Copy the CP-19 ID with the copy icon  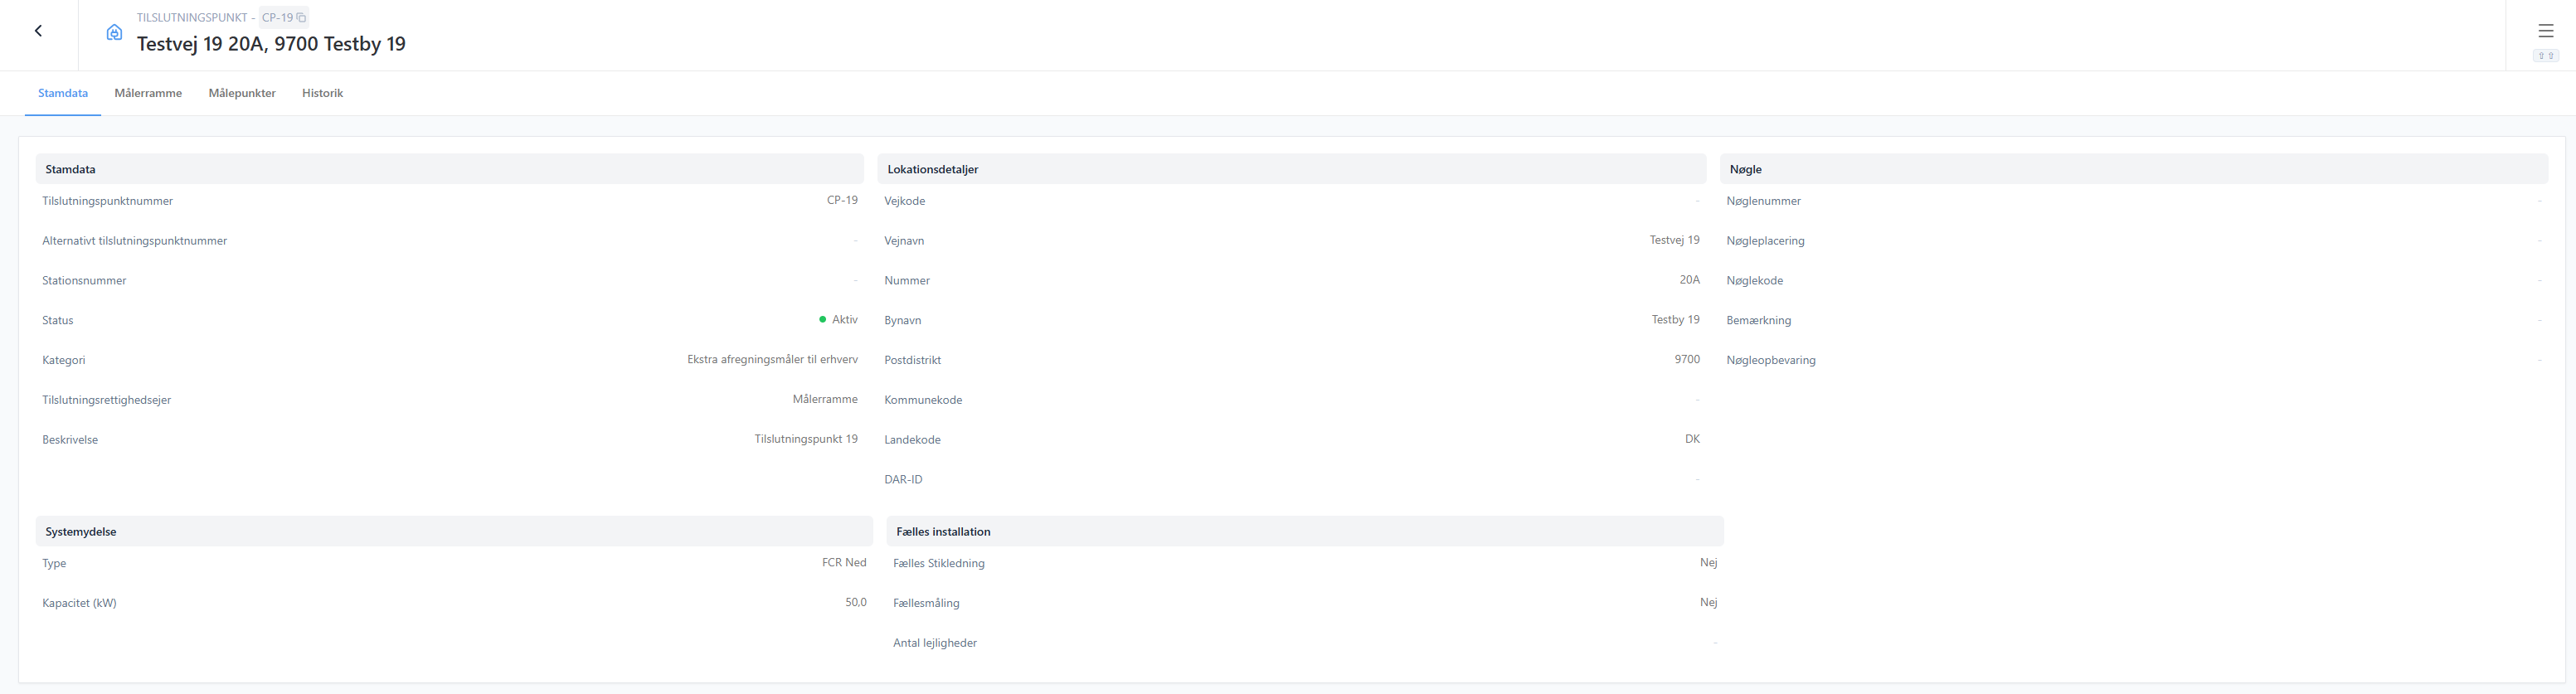[301, 18]
